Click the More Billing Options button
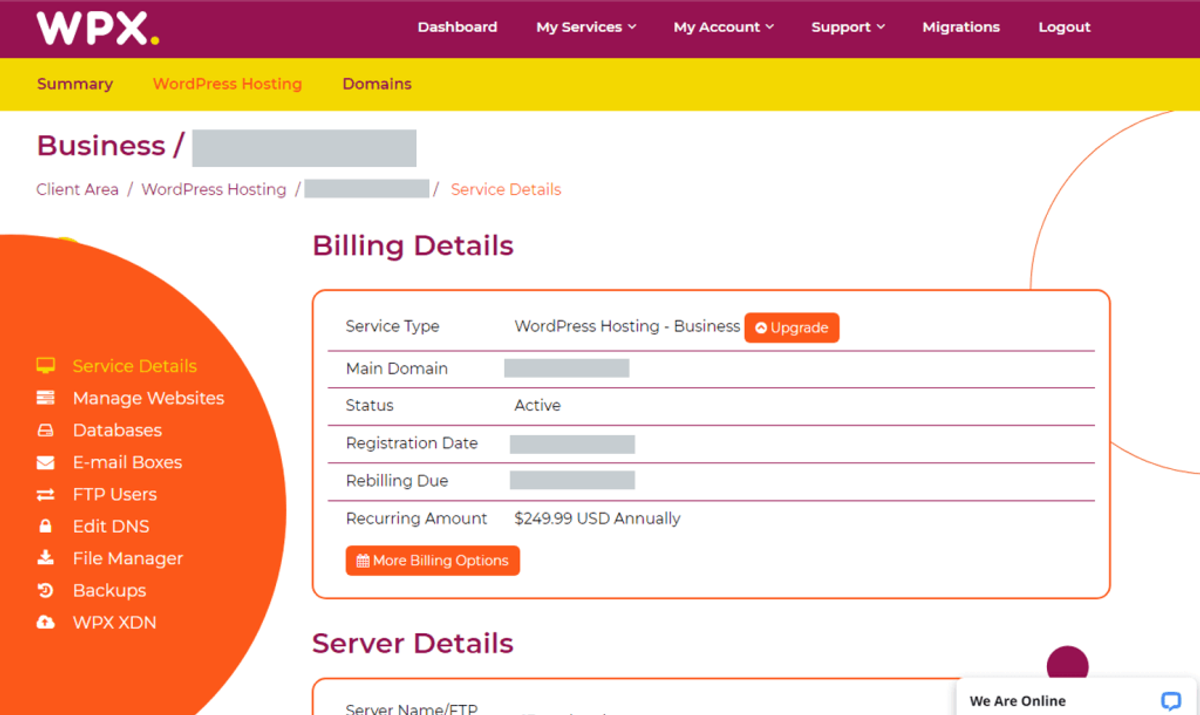 (x=433, y=560)
